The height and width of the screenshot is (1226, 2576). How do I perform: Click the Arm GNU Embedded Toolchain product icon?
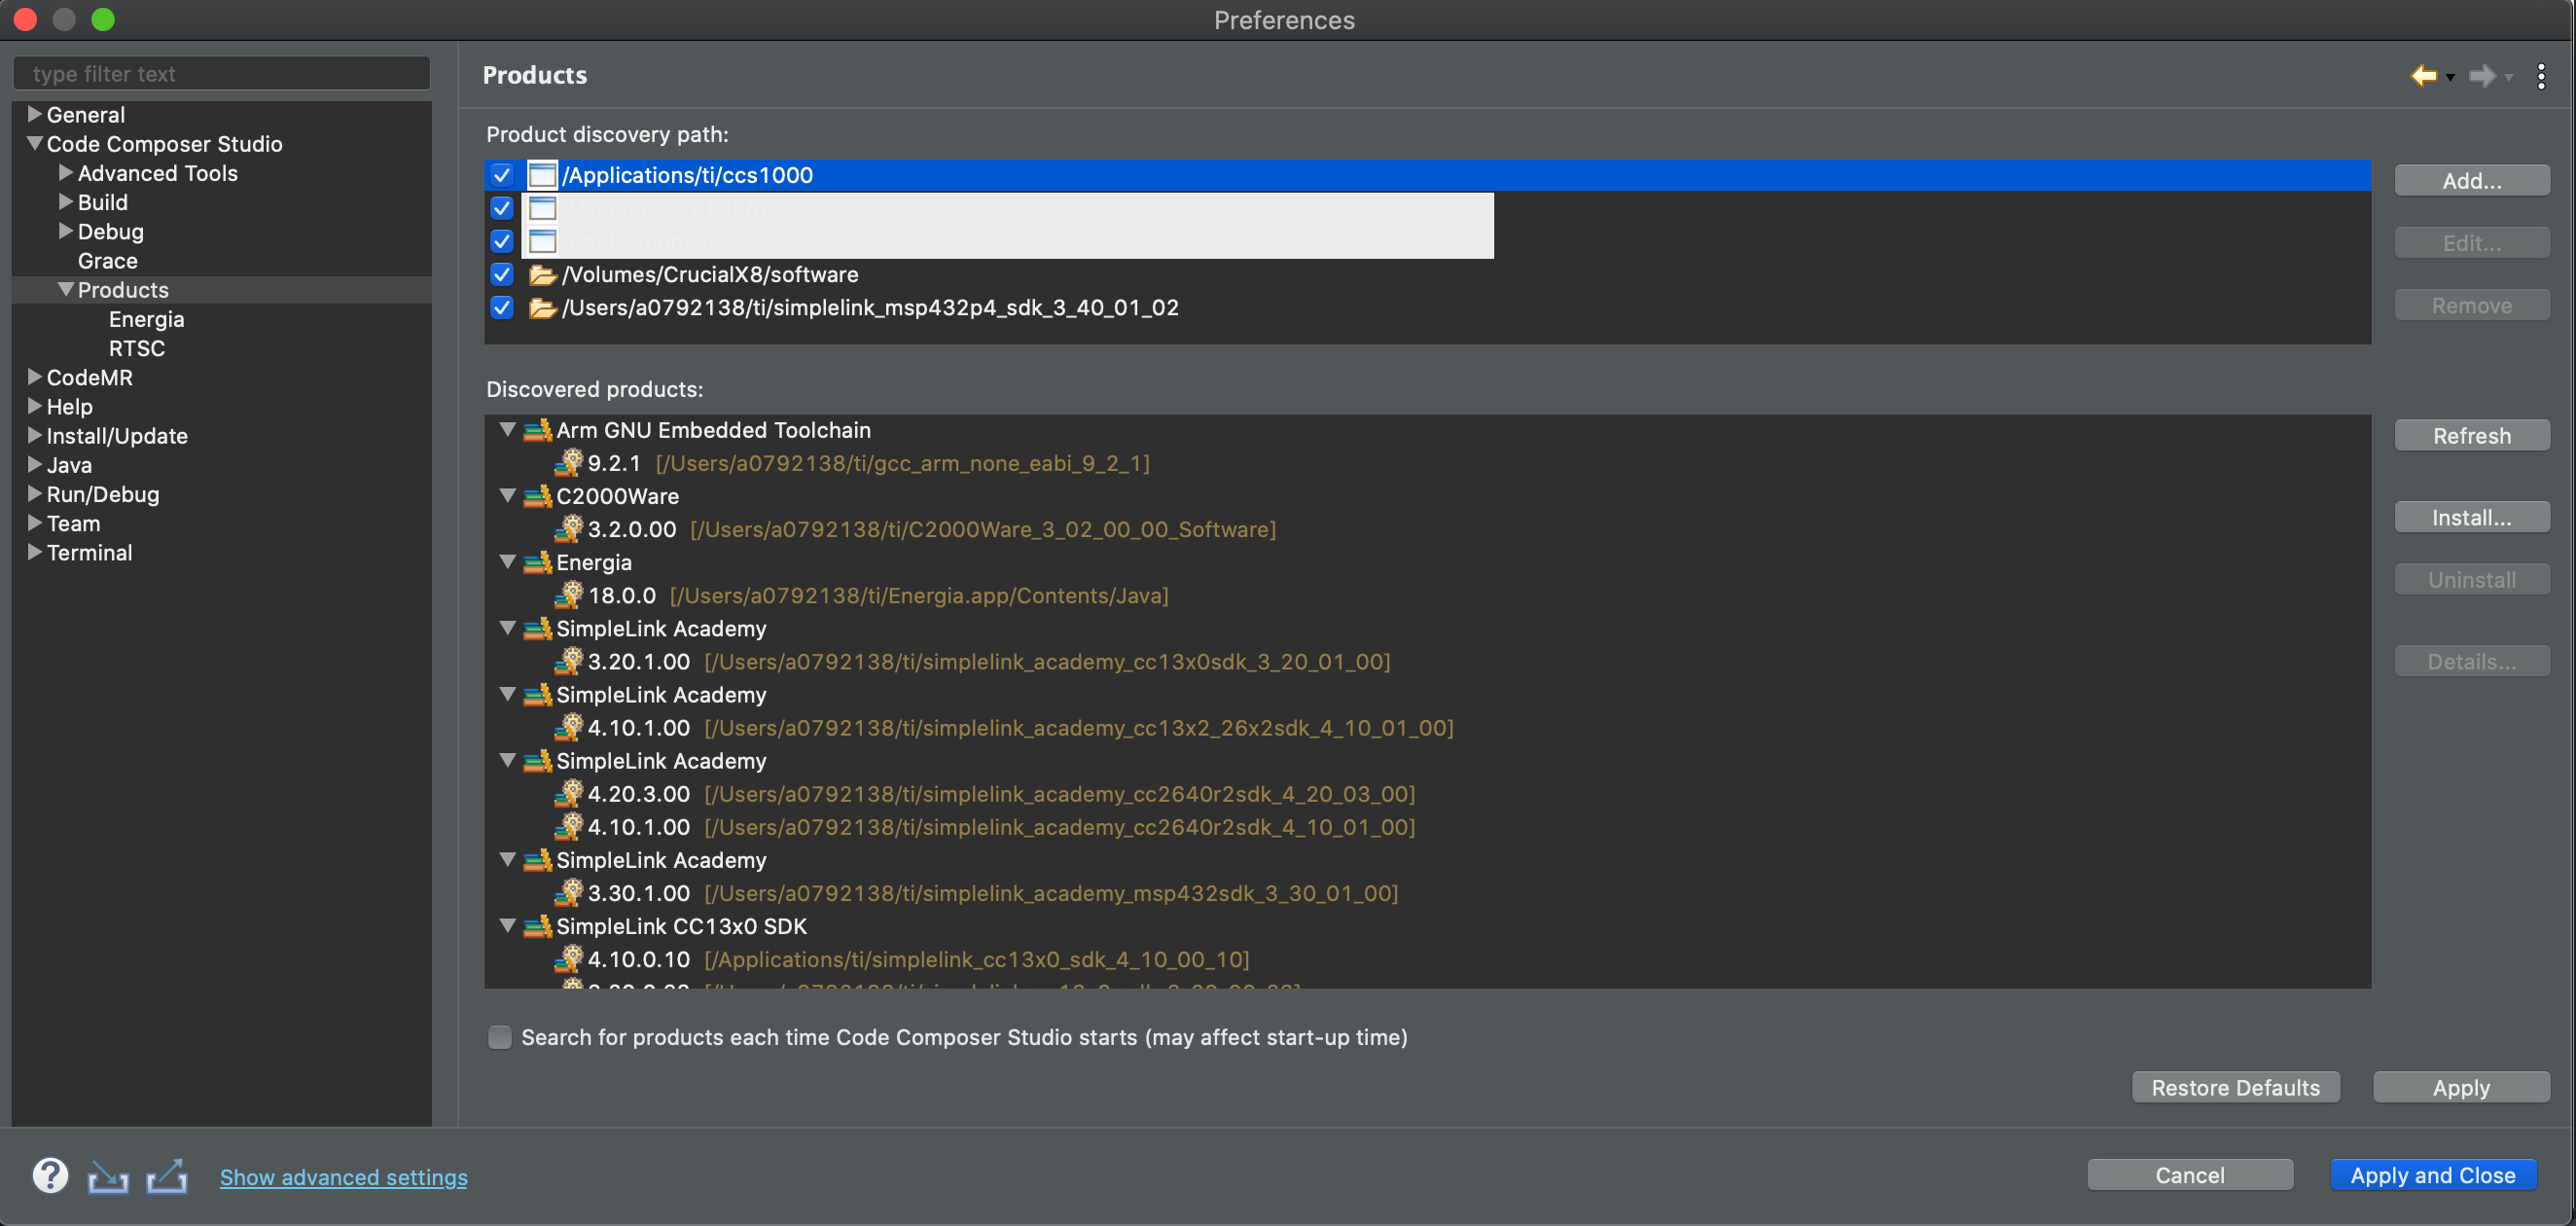[x=537, y=431]
